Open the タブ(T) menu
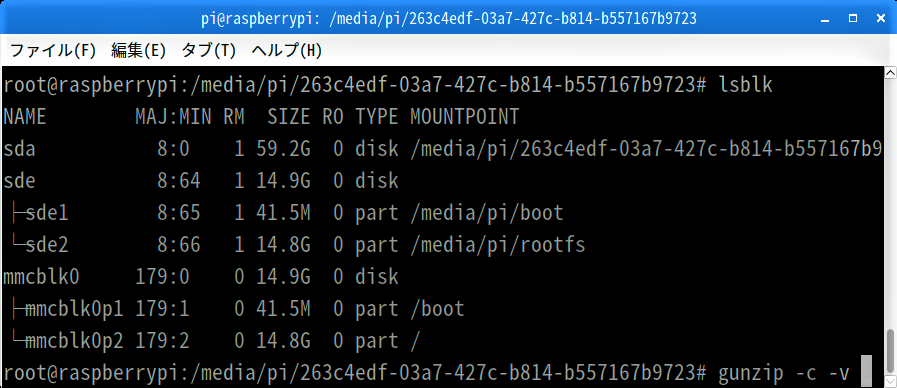This screenshot has height=388, width=897. tap(208, 51)
